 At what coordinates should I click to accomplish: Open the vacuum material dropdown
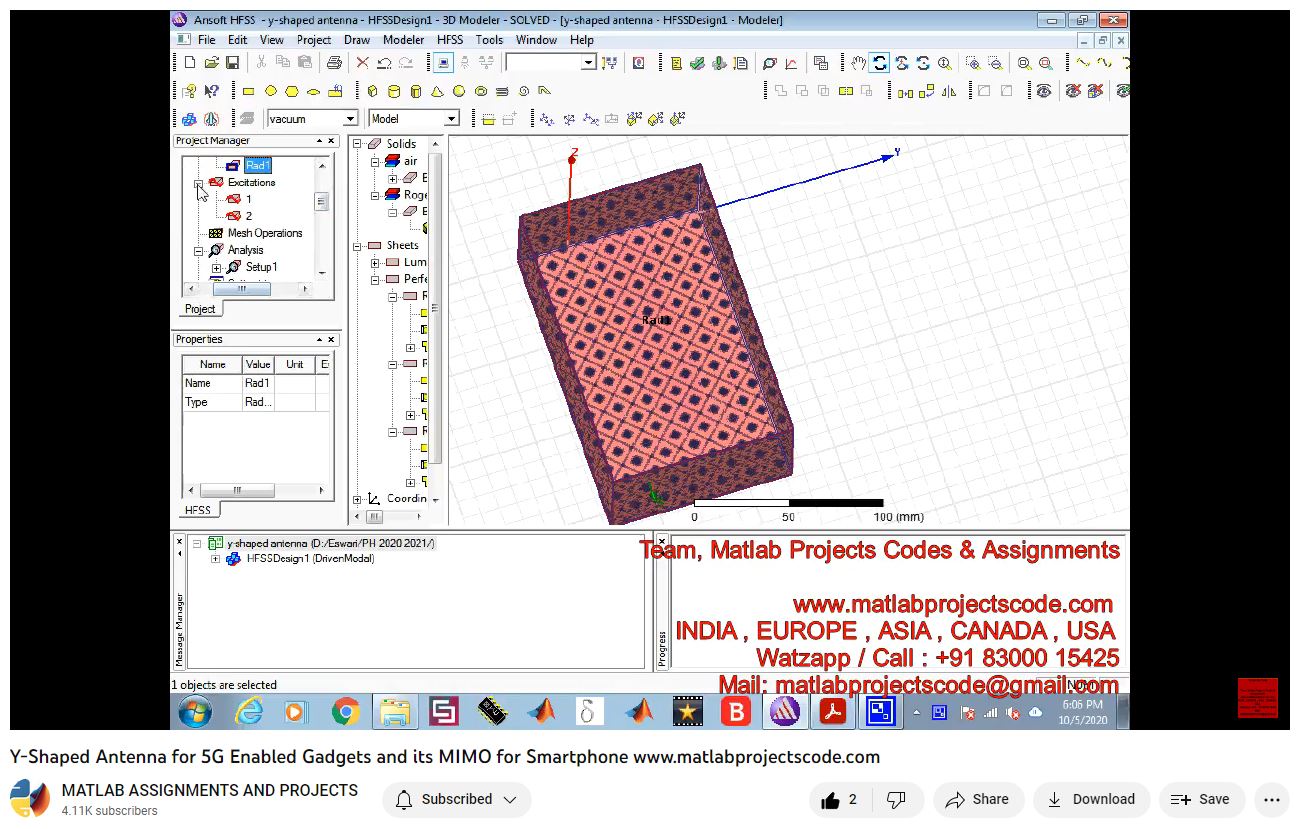[x=350, y=119]
